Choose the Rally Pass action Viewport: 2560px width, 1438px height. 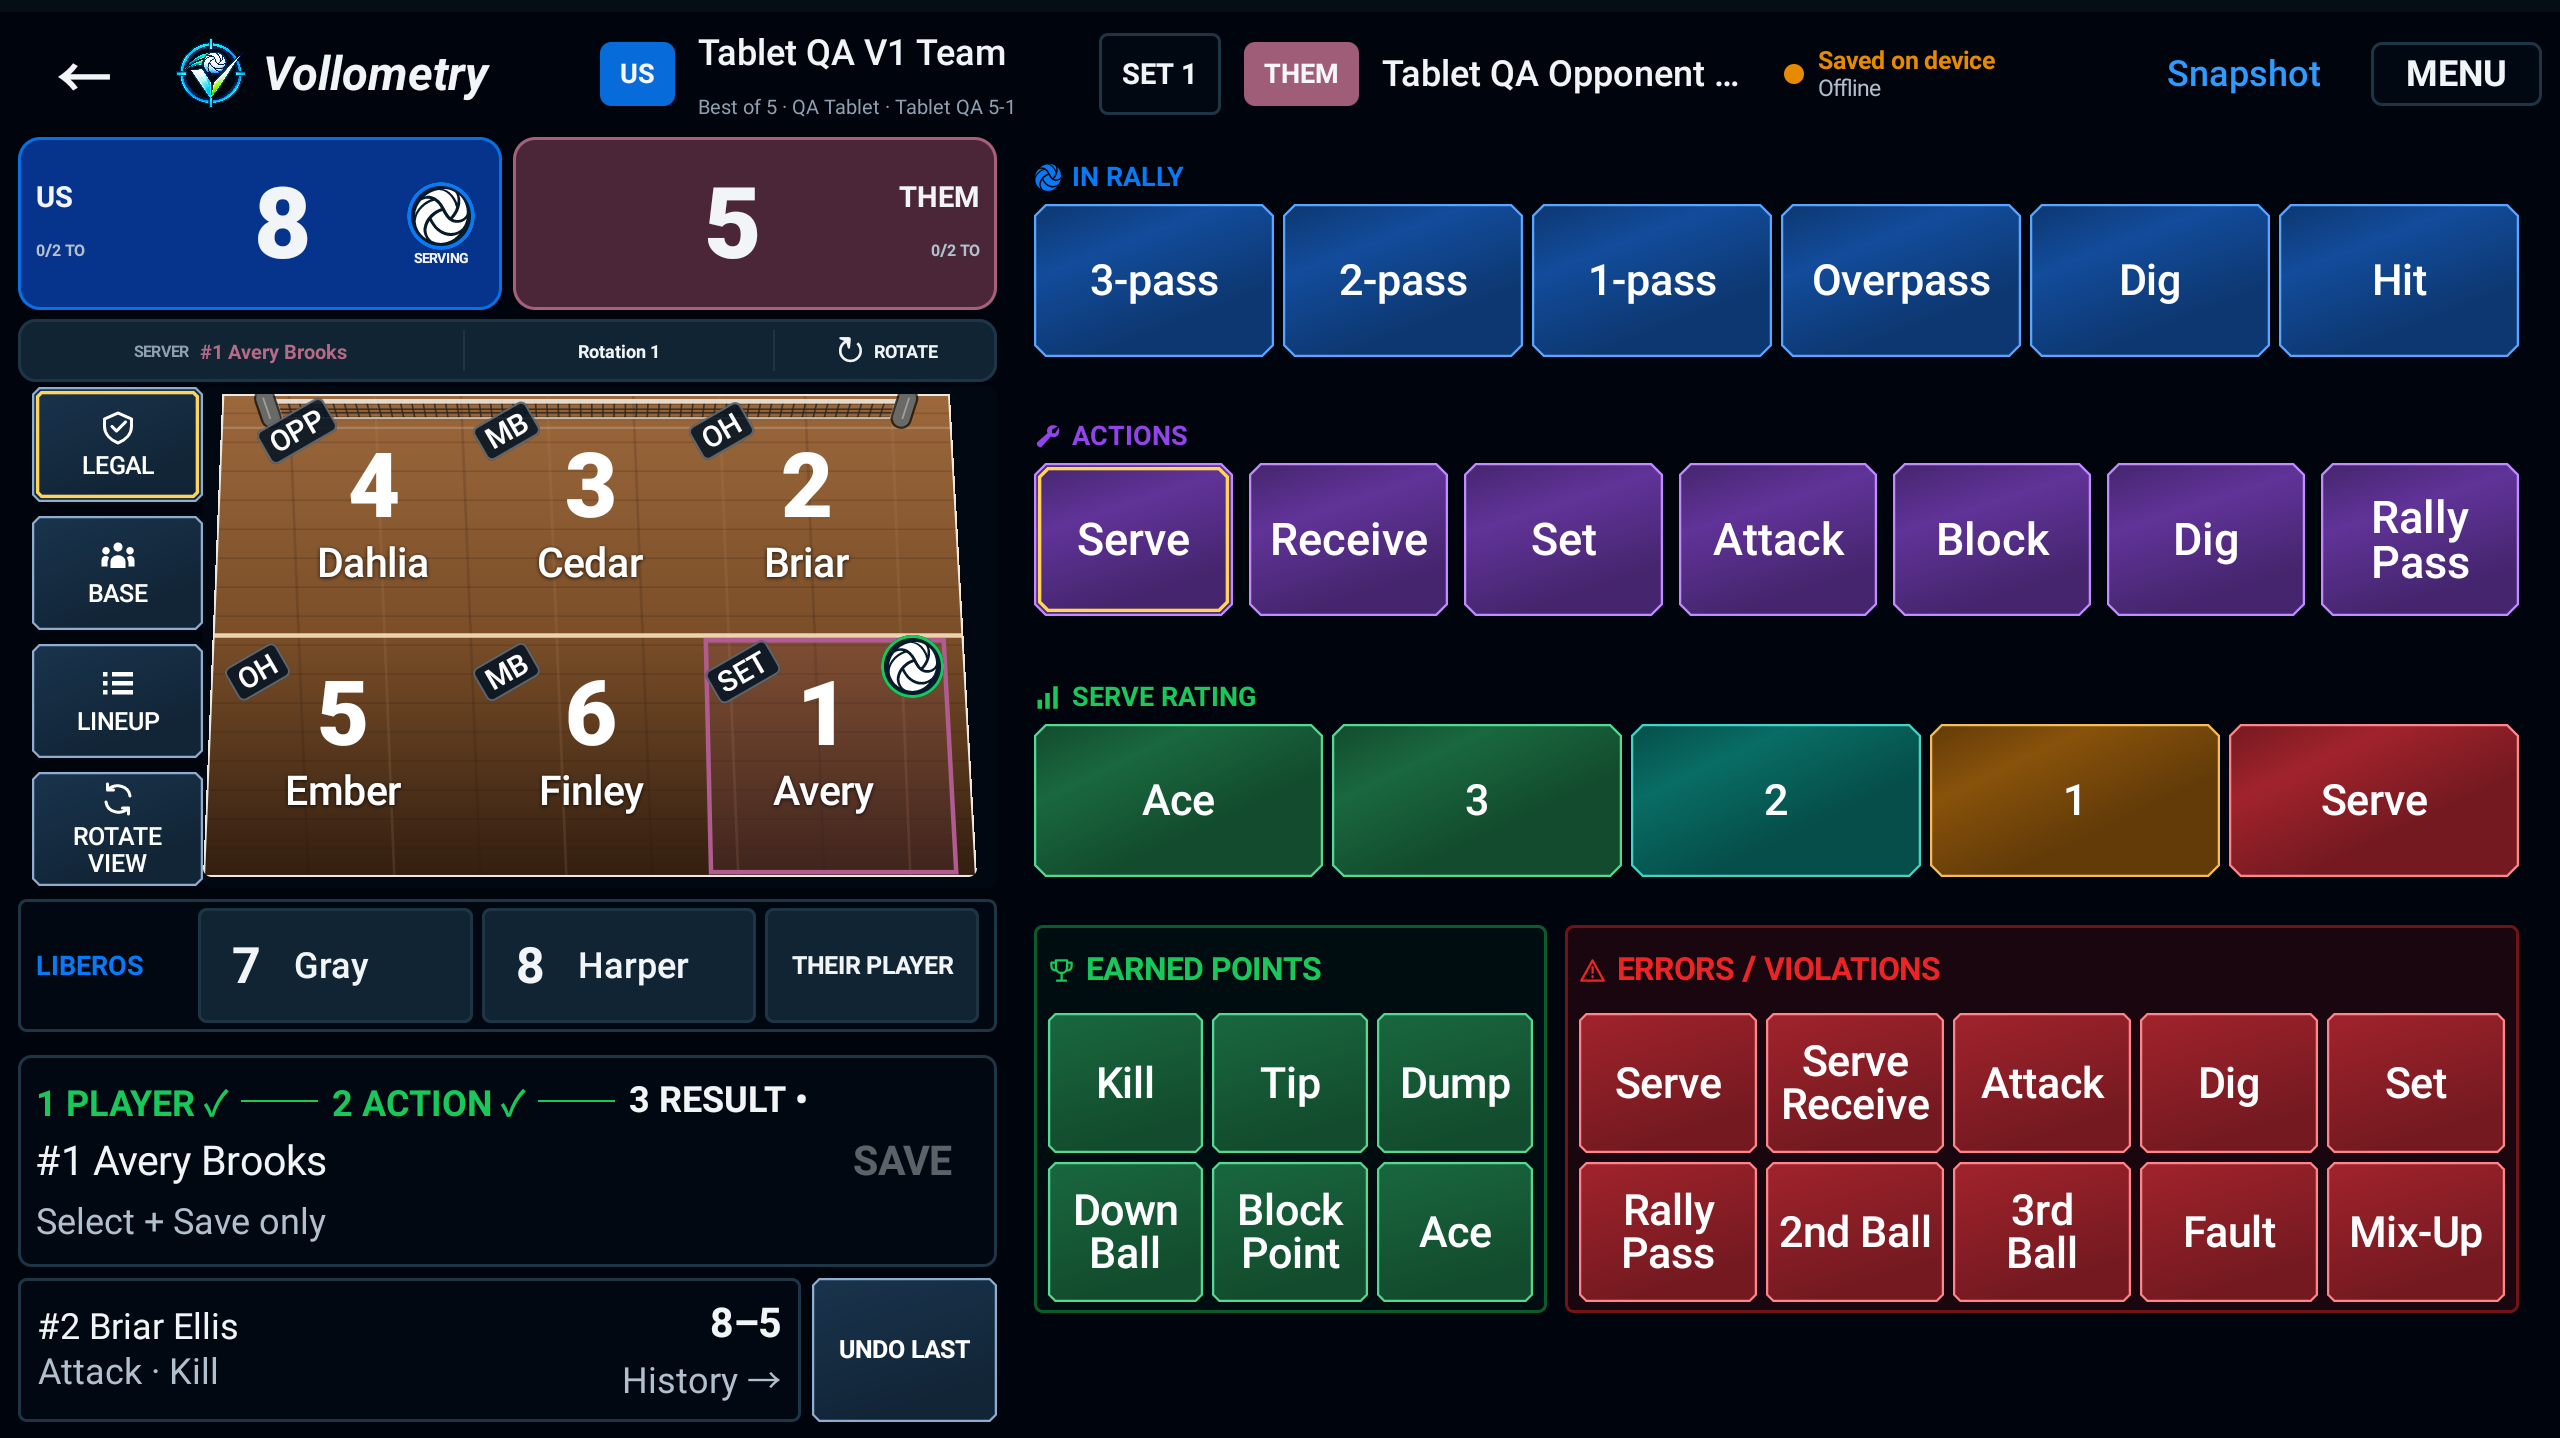coord(2419,539)
